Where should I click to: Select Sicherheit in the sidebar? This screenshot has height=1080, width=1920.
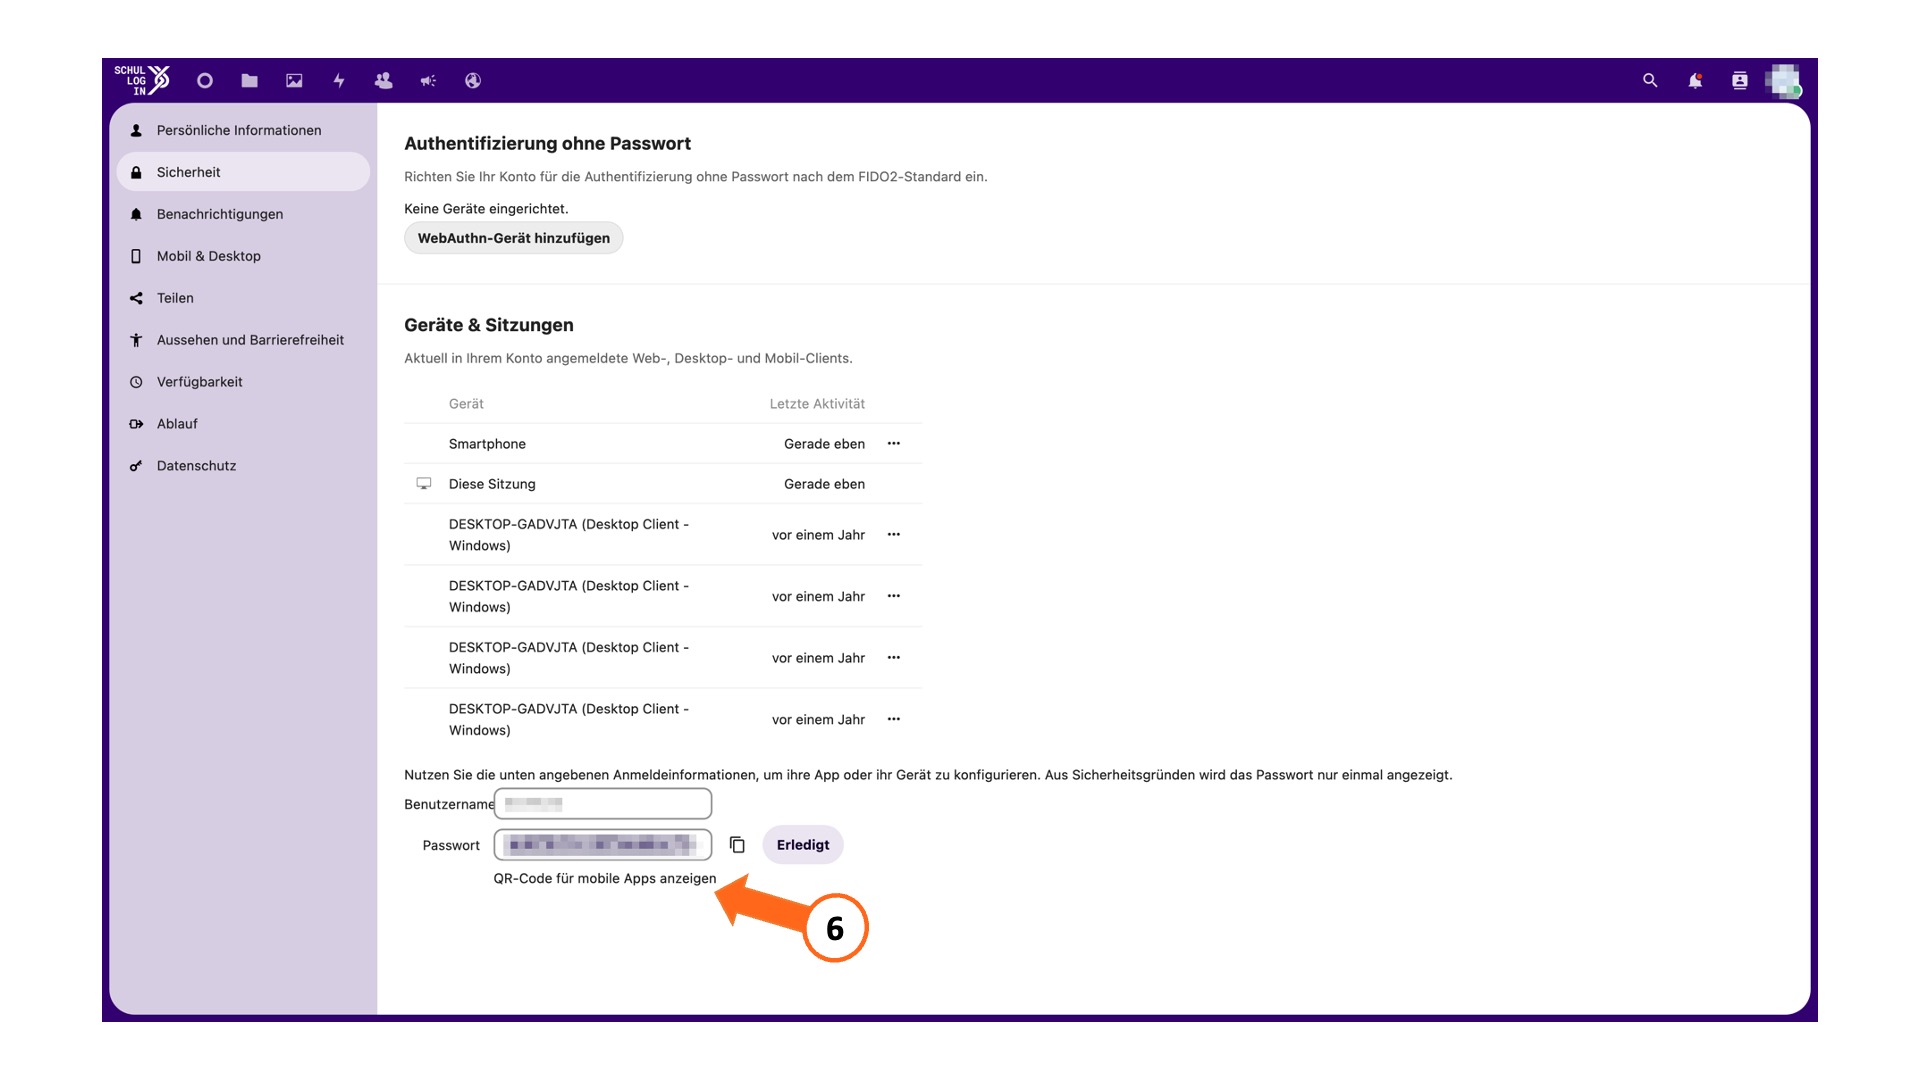[x=243, y=172]
